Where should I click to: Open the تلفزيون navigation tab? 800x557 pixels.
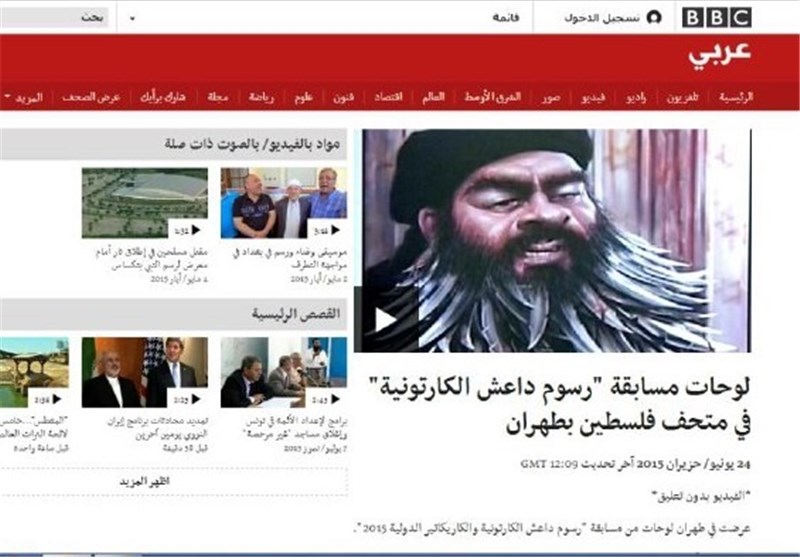click(682, 97)
